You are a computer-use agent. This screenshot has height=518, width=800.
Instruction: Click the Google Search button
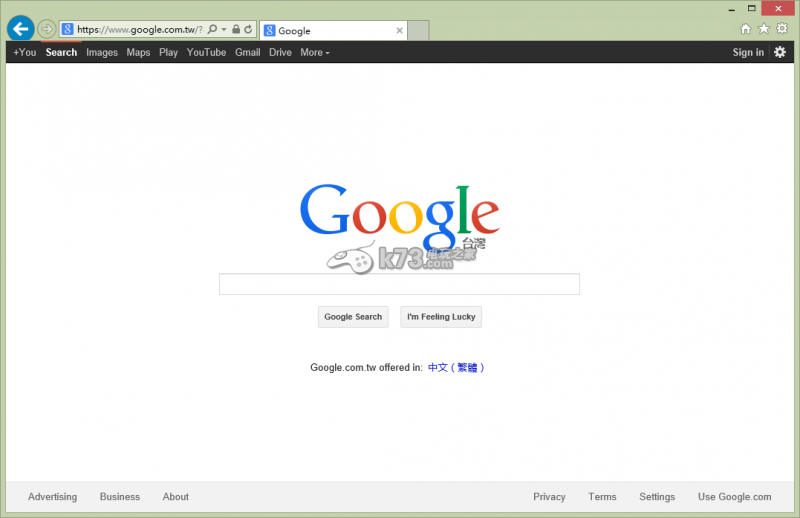[x=353, y=317]
